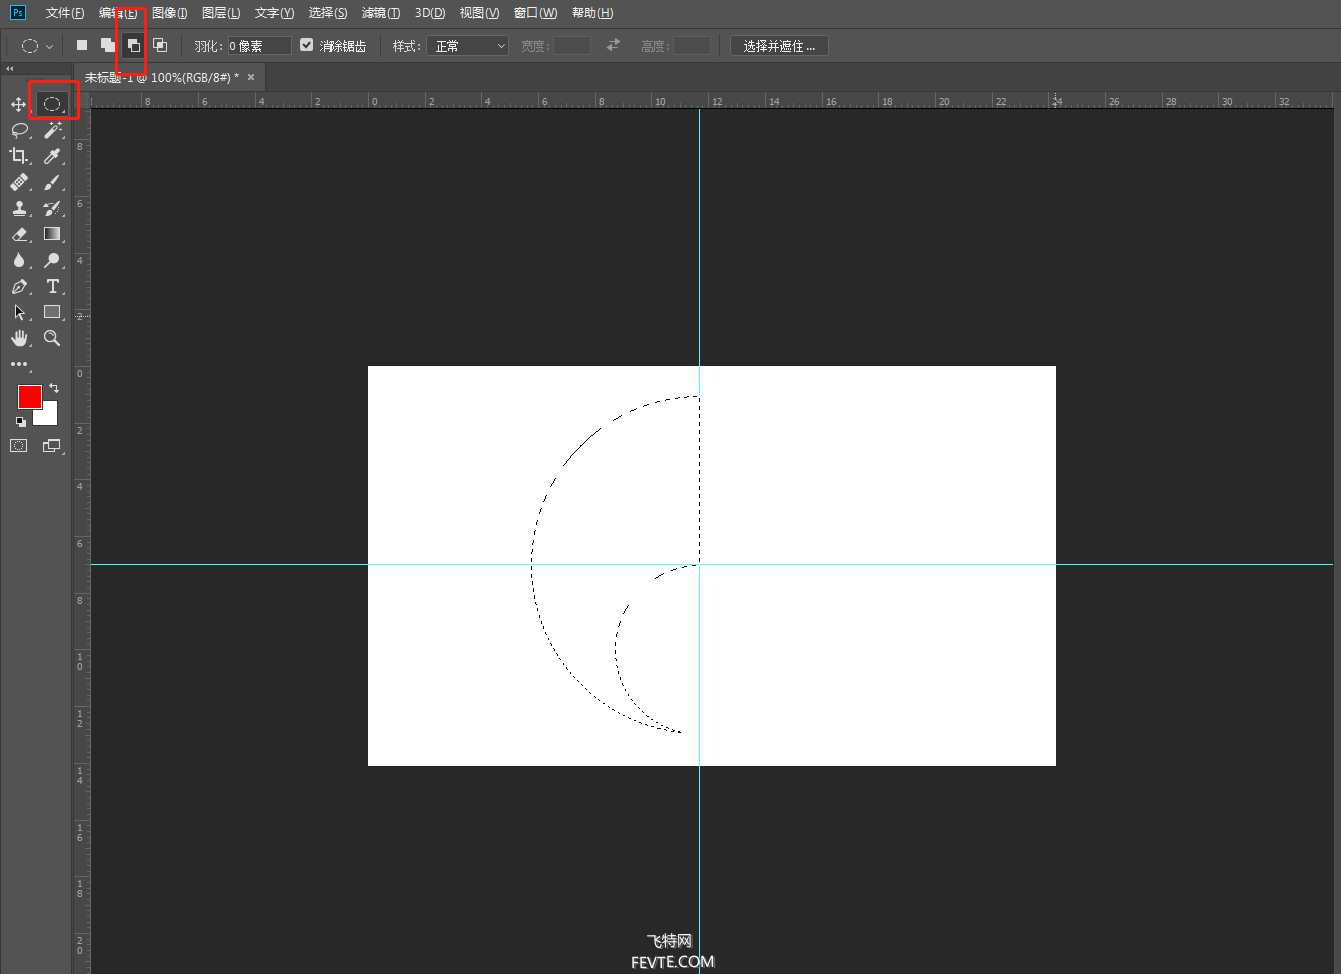This screenshot has height=974, width=1341.
Task: Choose Intersect with Selection mode
Action: [159, 45]
